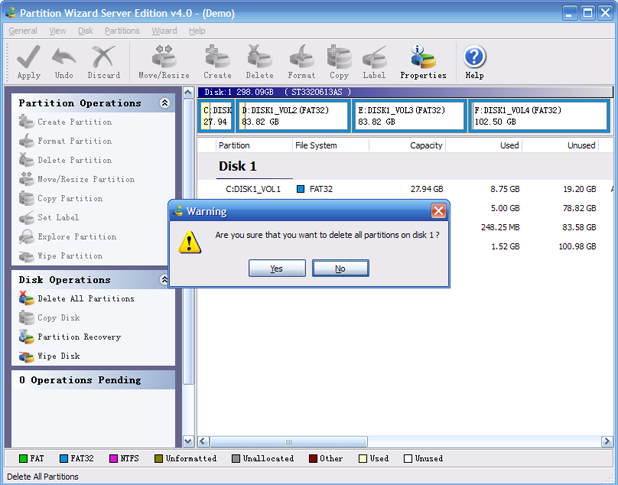This screenshot has width=618, height=485.
Task: Click the sidebar scrollbar down arrow
Action: 188,441
